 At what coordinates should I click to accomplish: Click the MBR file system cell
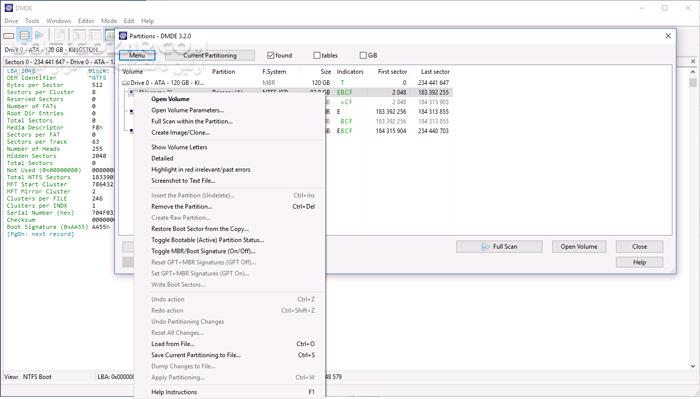tap(269, 83)
